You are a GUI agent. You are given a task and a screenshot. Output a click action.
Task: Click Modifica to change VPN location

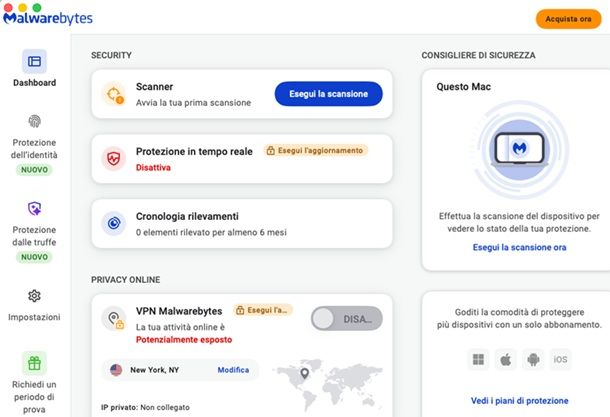[x=233, y=370]
